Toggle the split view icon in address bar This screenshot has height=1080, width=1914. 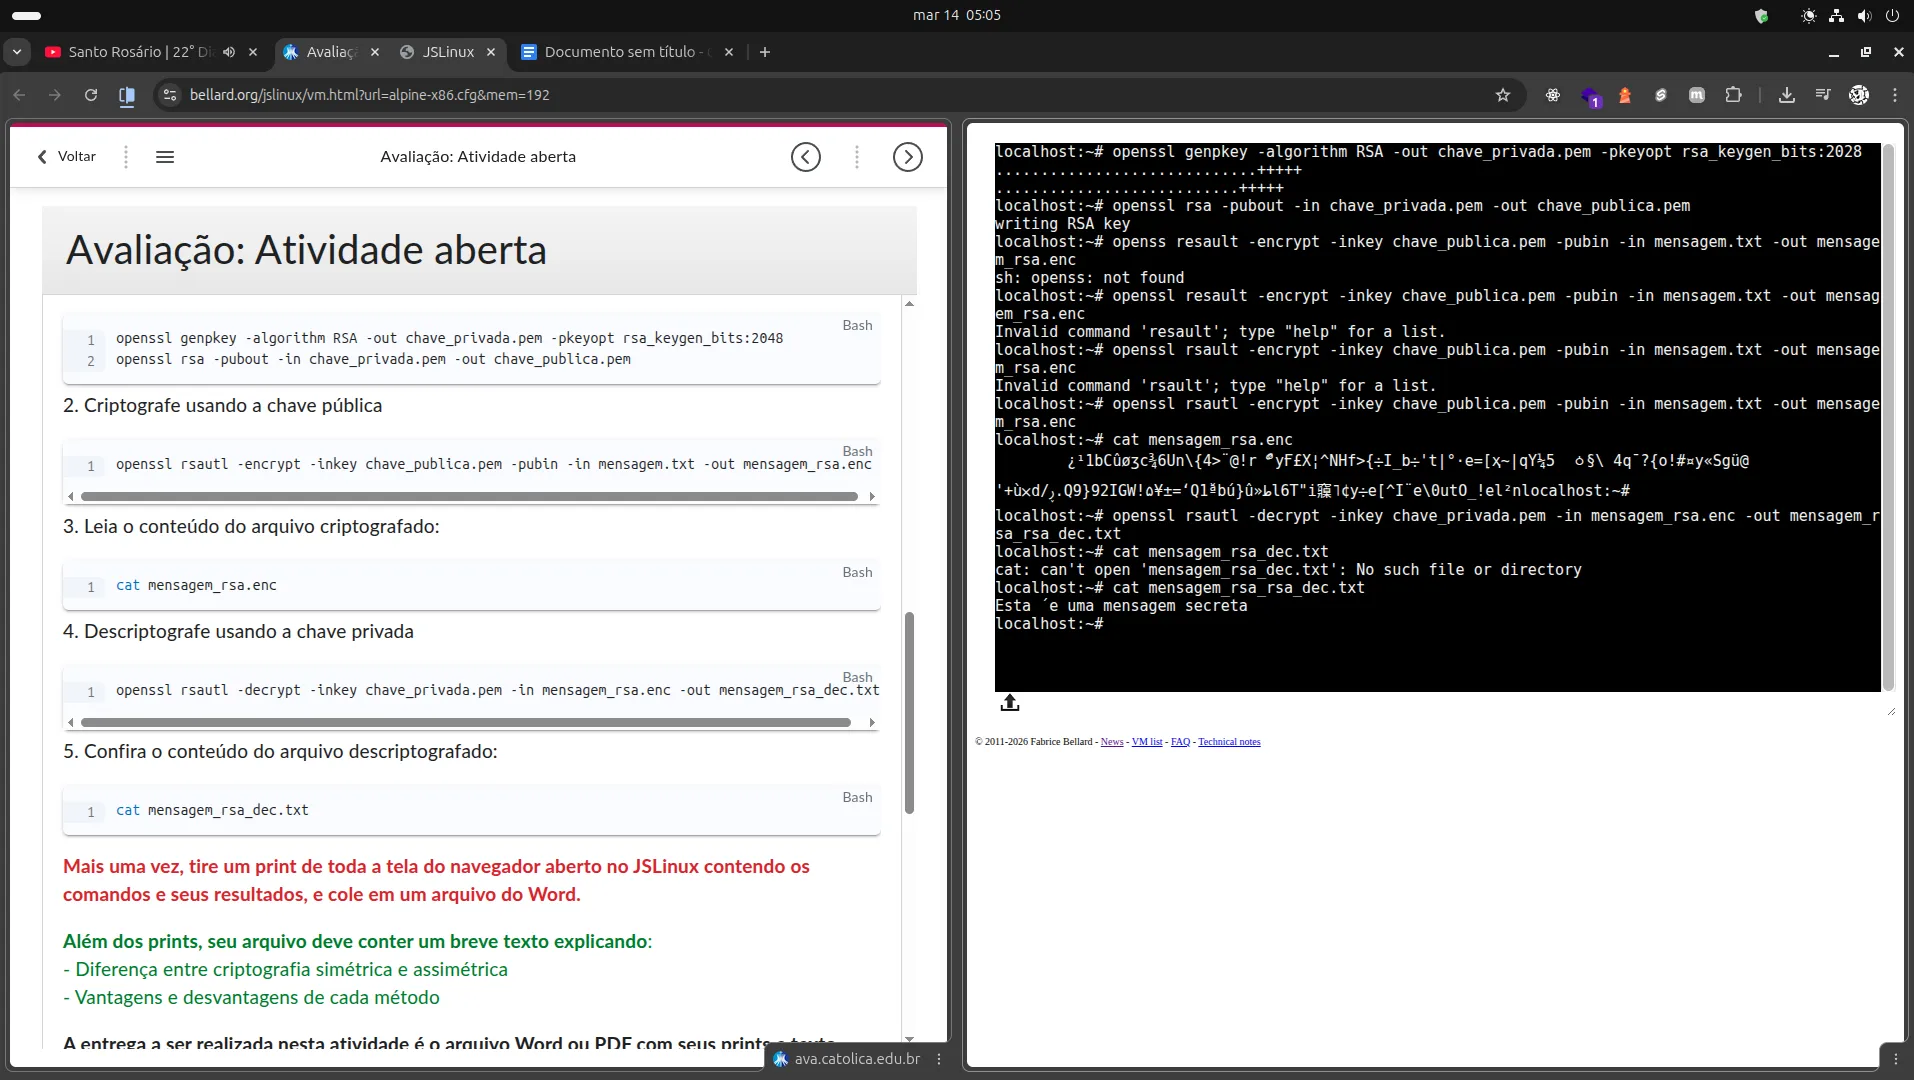coord(127,95)
